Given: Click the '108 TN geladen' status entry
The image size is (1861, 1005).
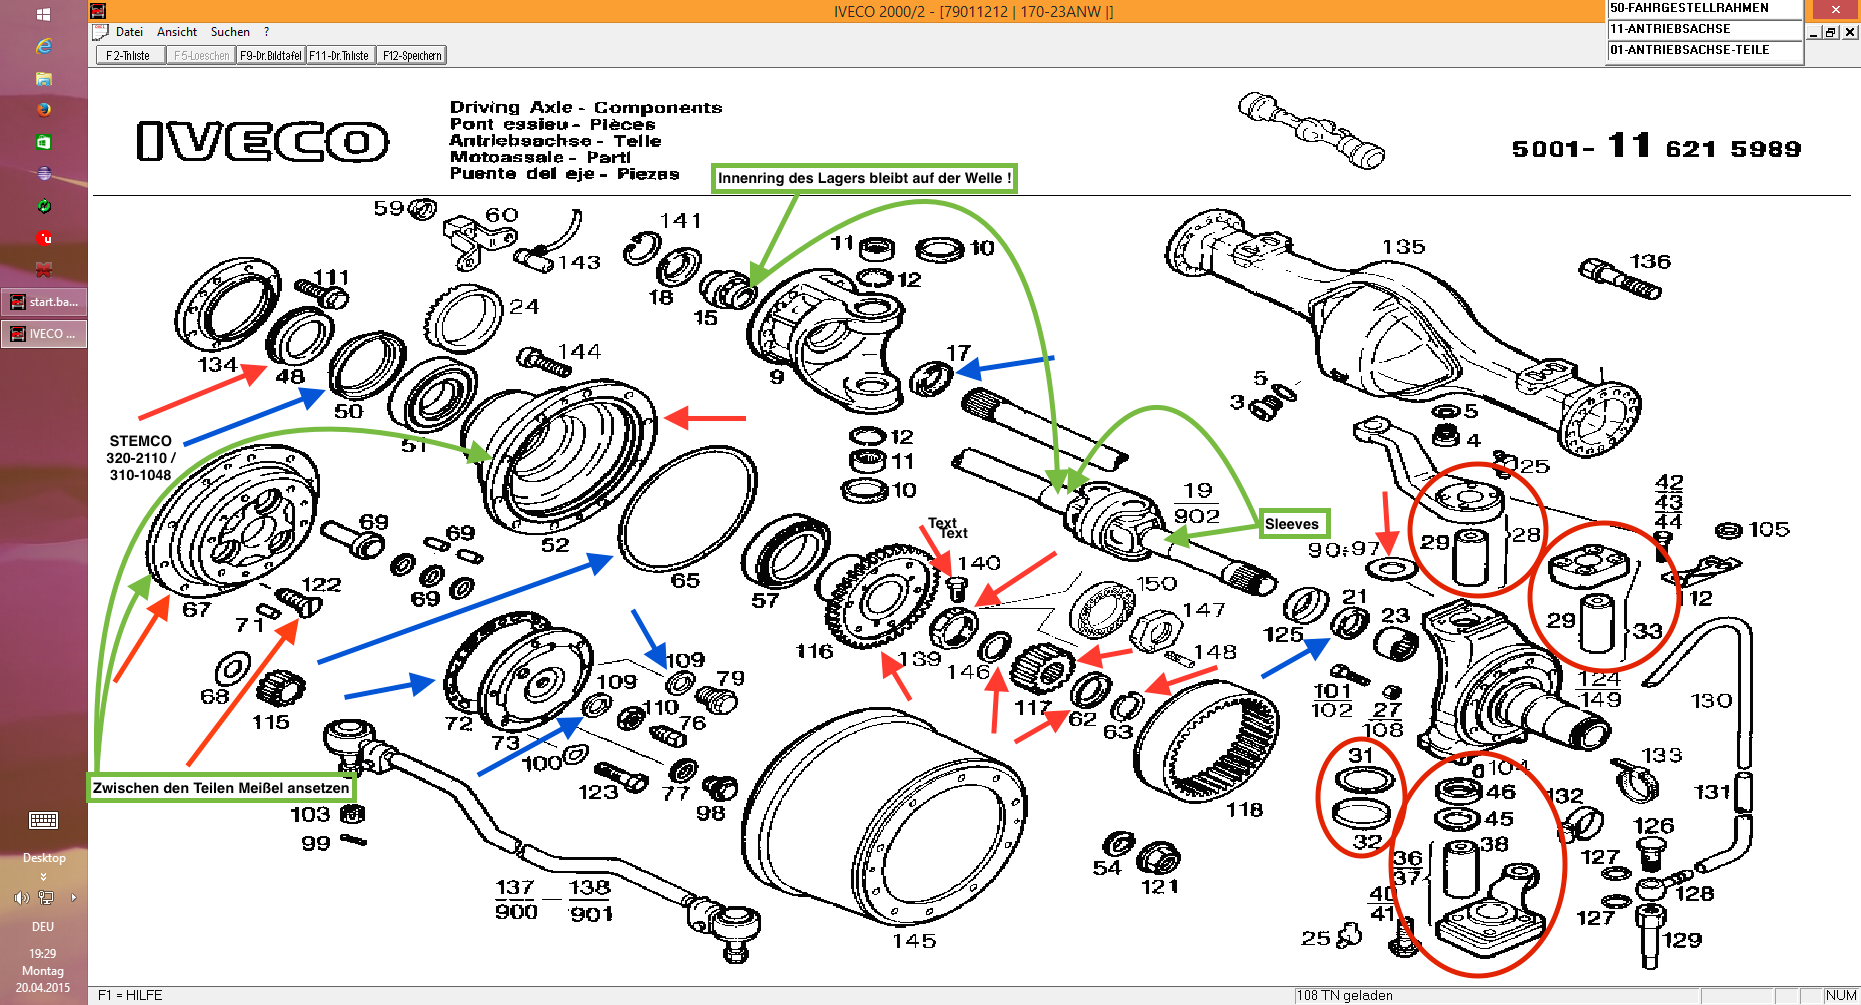Looking at the screenshot, I should [x=1345, y=995].
